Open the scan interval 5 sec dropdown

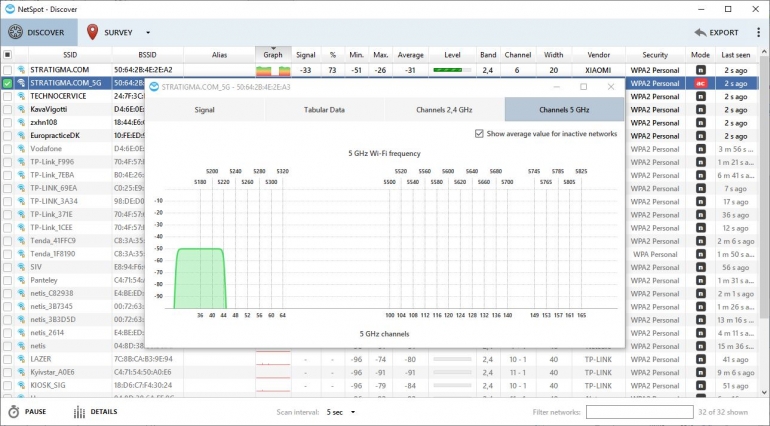coord(341,412)
